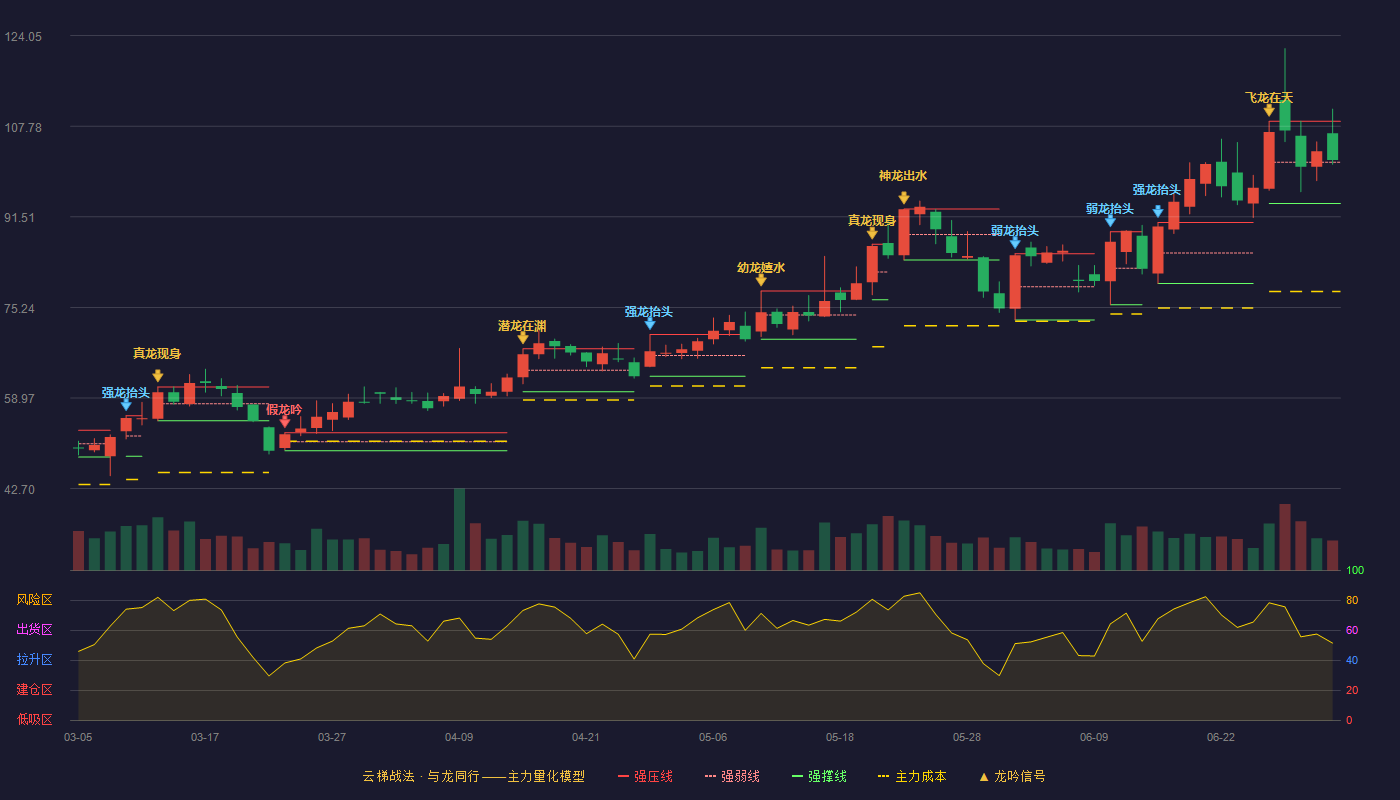Click the 强龙抬头 arrow in mid-June
The image size is (1400, 800).
click(1158, 211)
